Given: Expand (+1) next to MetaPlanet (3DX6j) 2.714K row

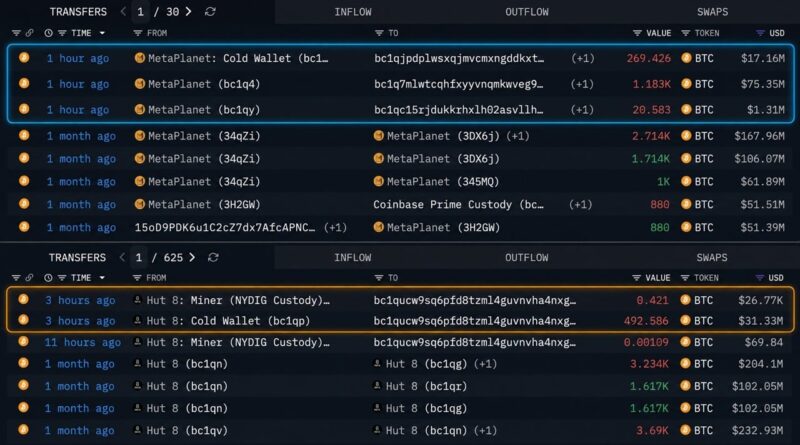Looking at the screenshot, I should [x=518, y=136].
